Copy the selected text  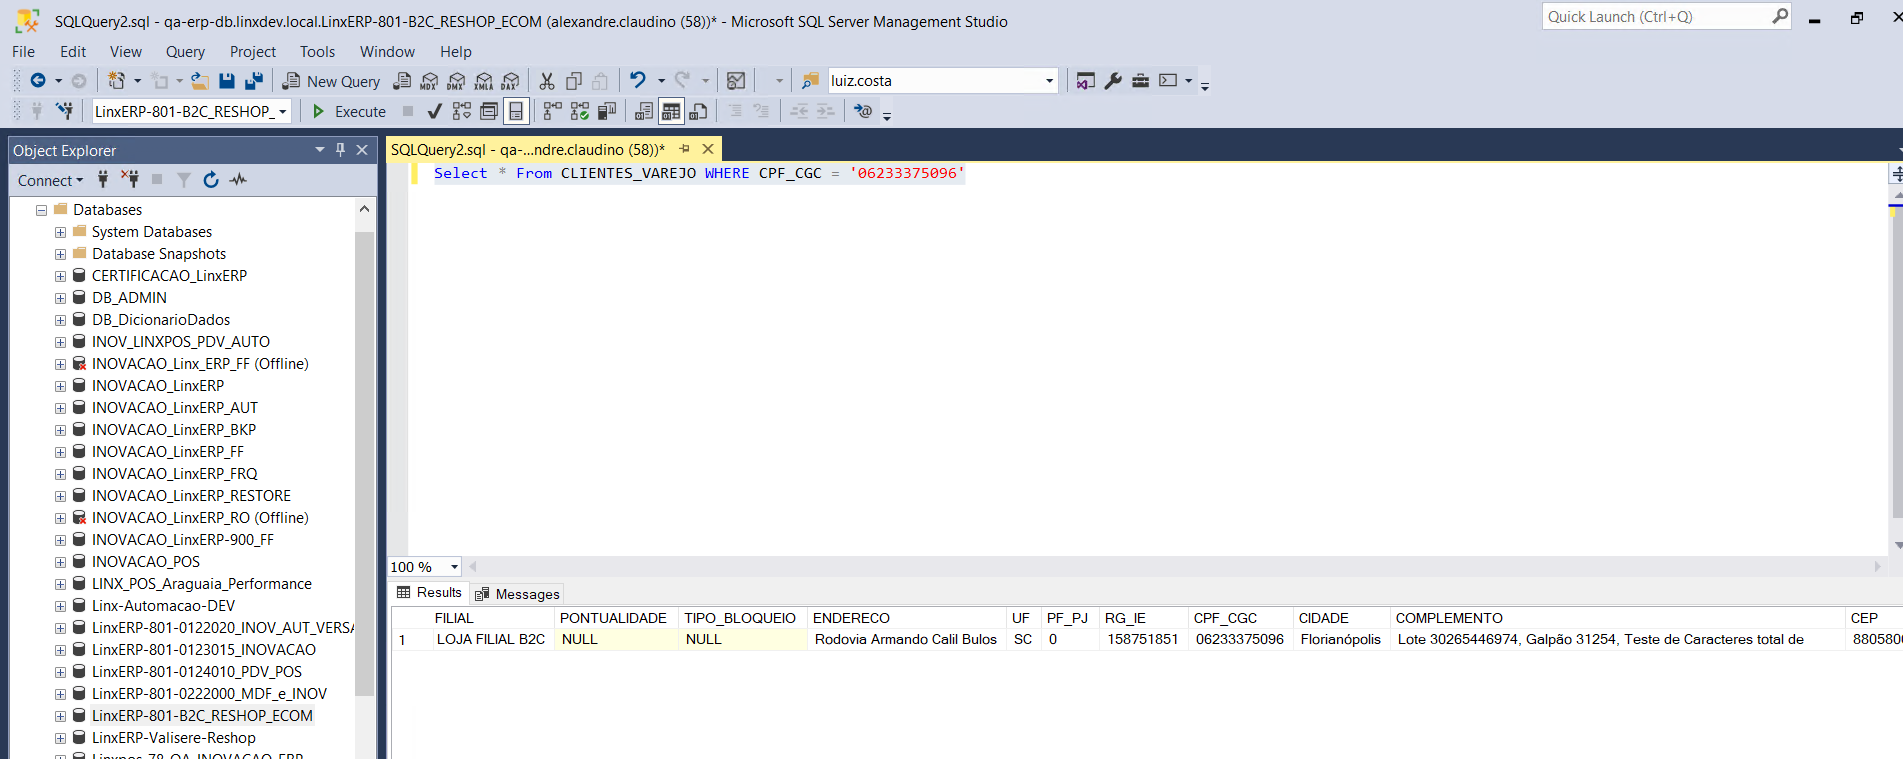tap(574, 81)
